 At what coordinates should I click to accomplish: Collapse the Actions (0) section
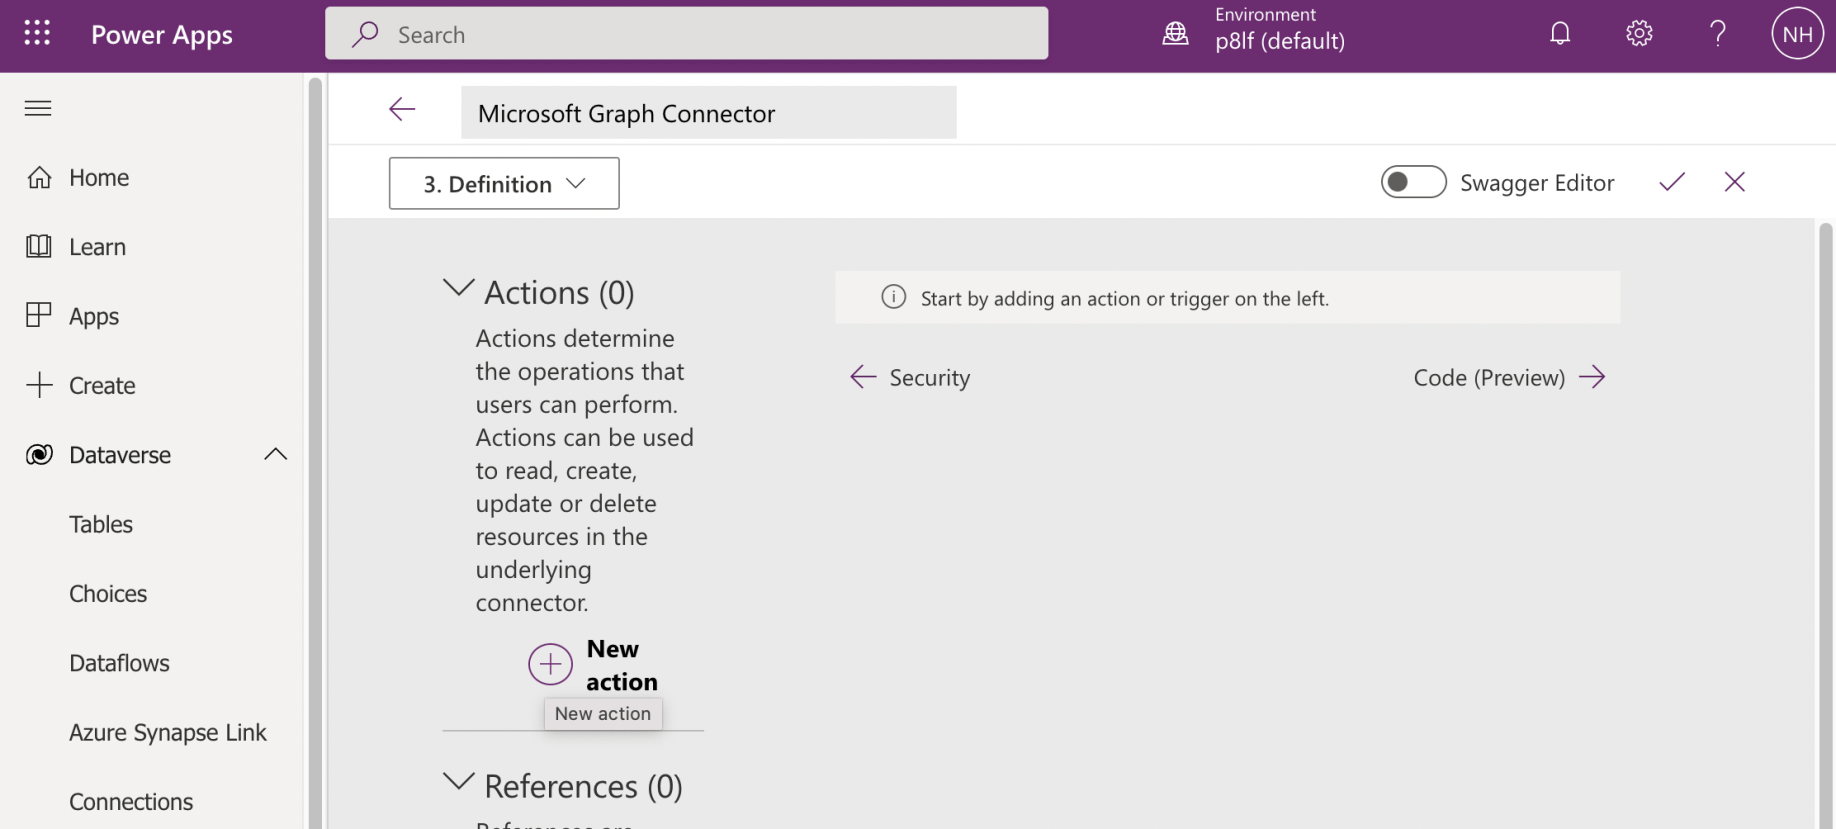[x=459, y=290]
